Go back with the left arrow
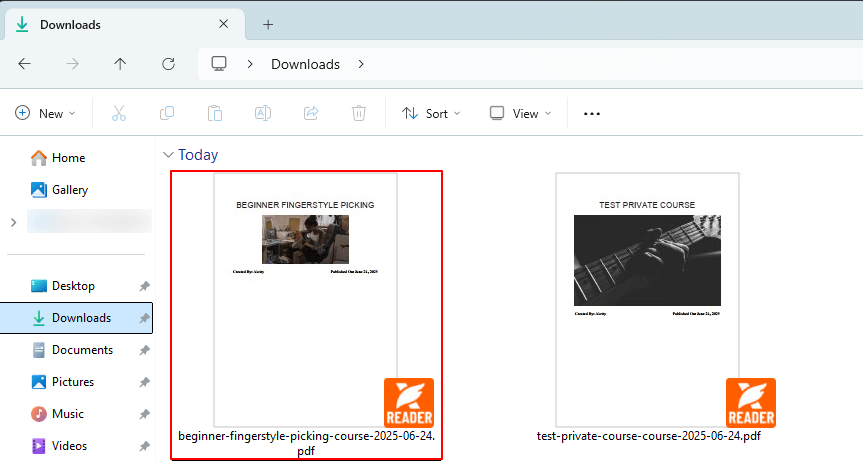 pos(24,64)
